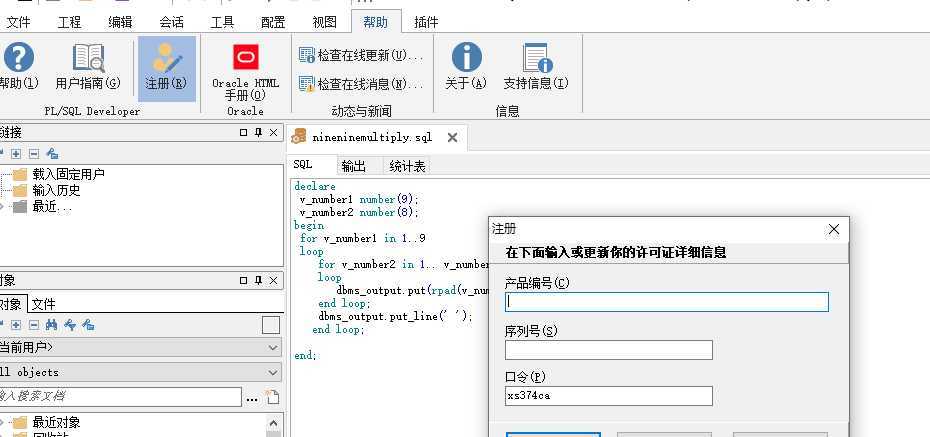Open the 工具 (Tools) ribbon tab
The image size is (930, 437).
pos(222,23)
